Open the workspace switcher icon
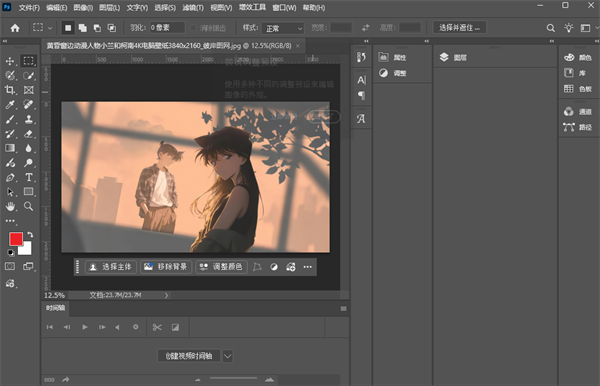600x386 pixels. (585, 28)
